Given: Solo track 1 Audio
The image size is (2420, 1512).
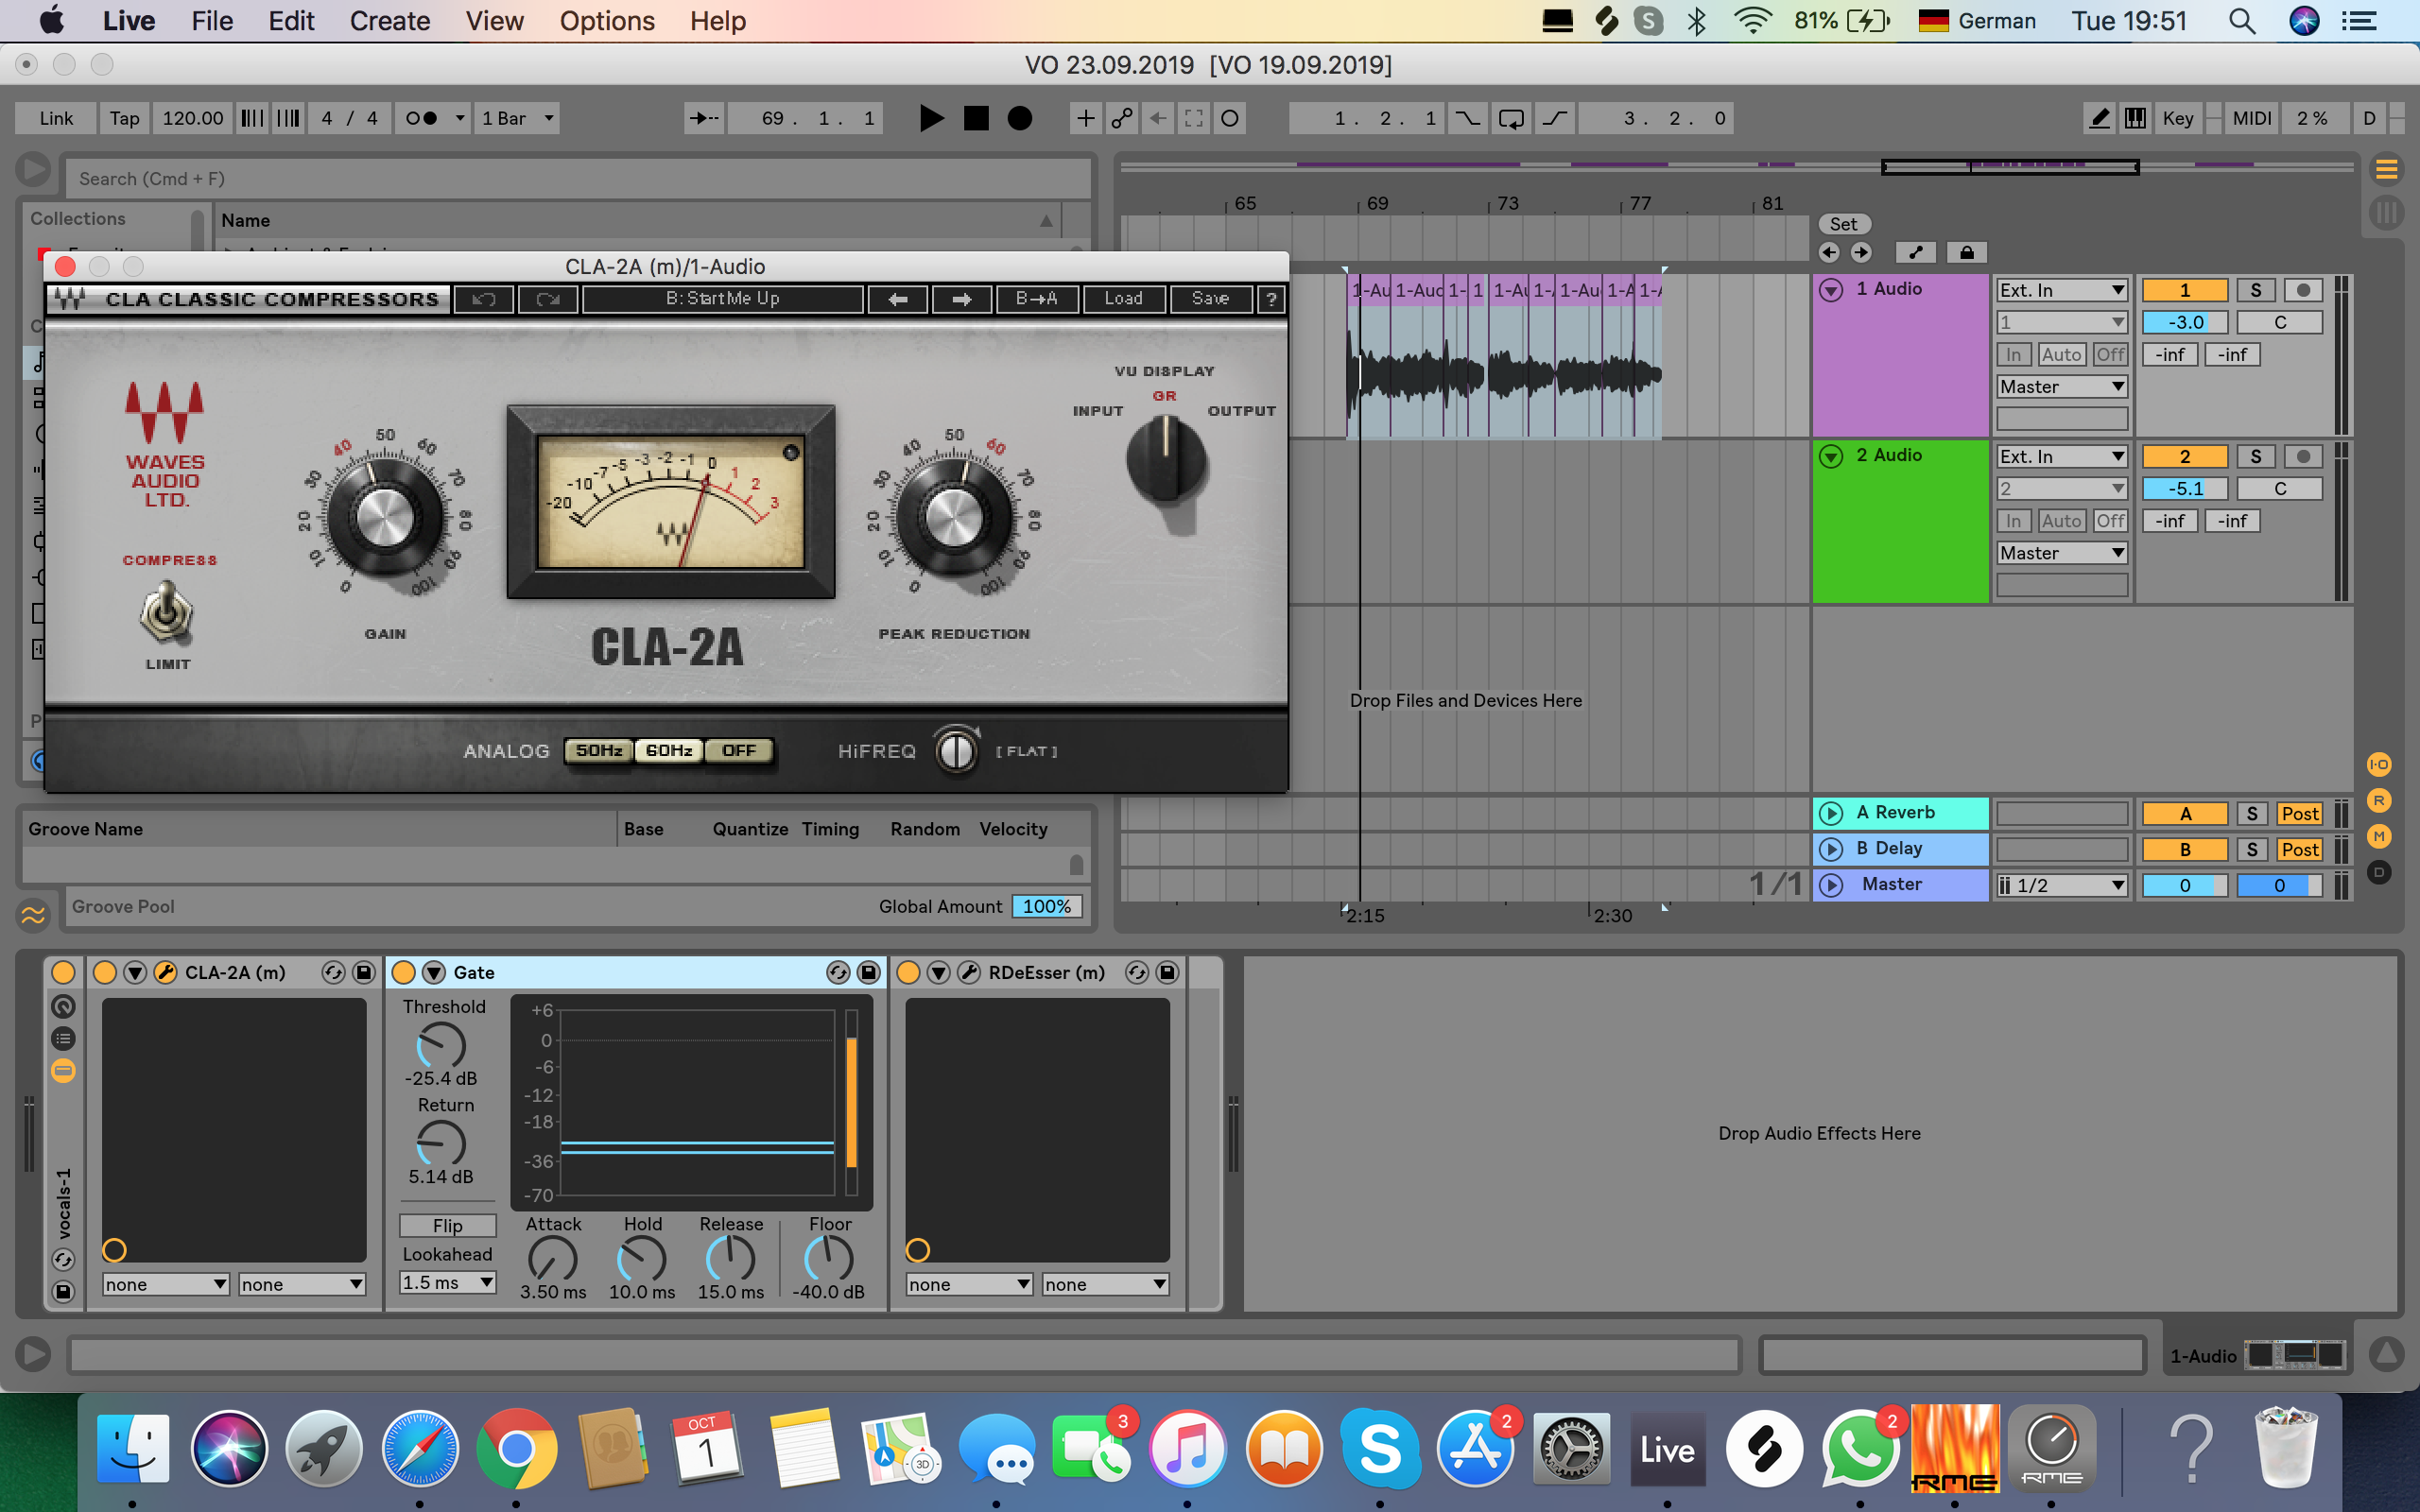Looking at the screenshot, I should pos(2255,290).
